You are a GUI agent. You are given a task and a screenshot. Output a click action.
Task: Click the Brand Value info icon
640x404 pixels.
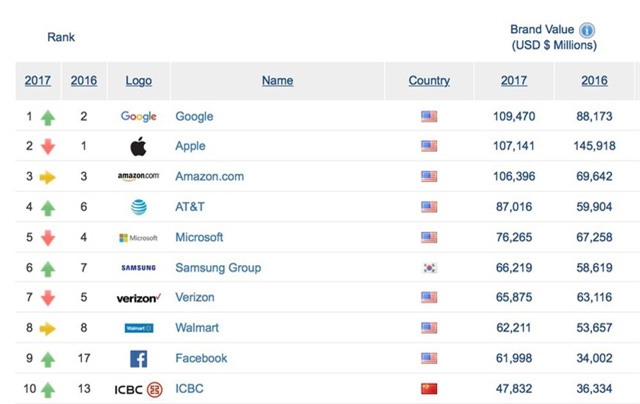[587, 30]
